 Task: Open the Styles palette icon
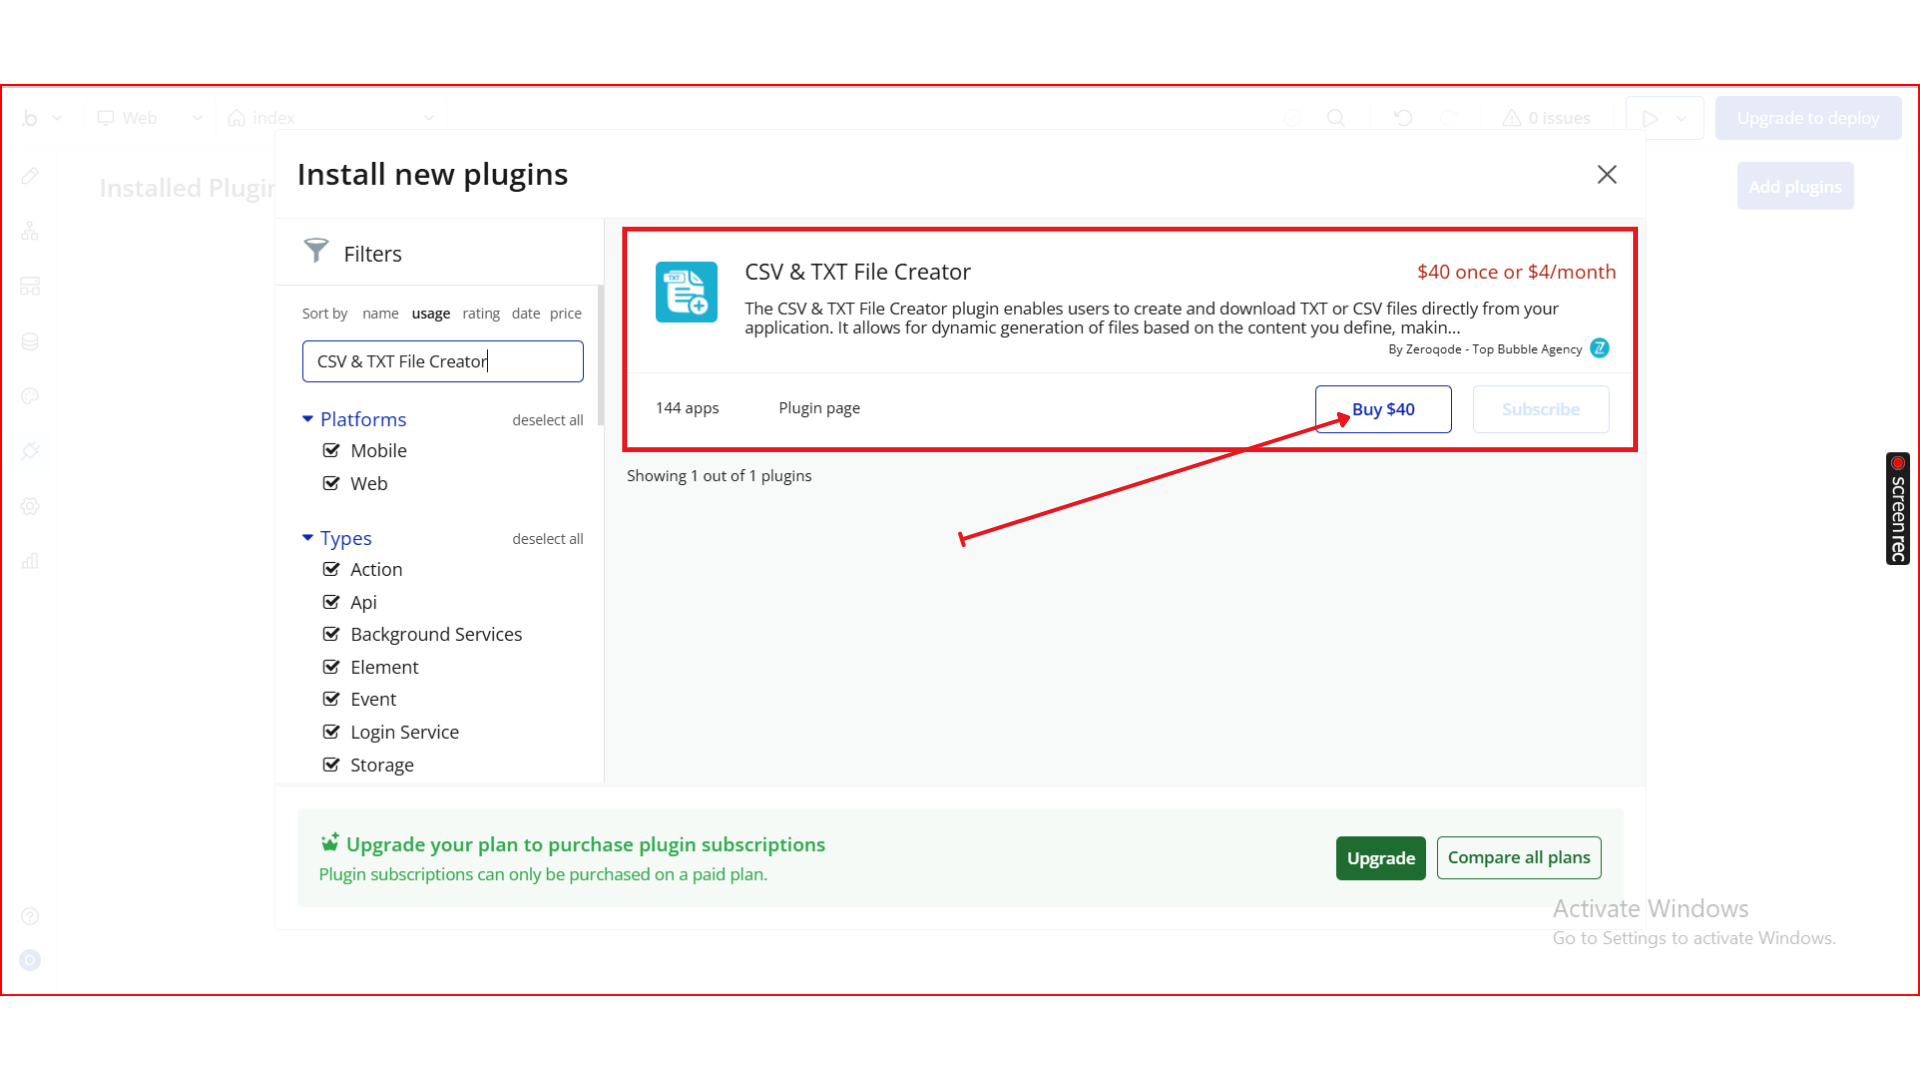pos(30,396)
